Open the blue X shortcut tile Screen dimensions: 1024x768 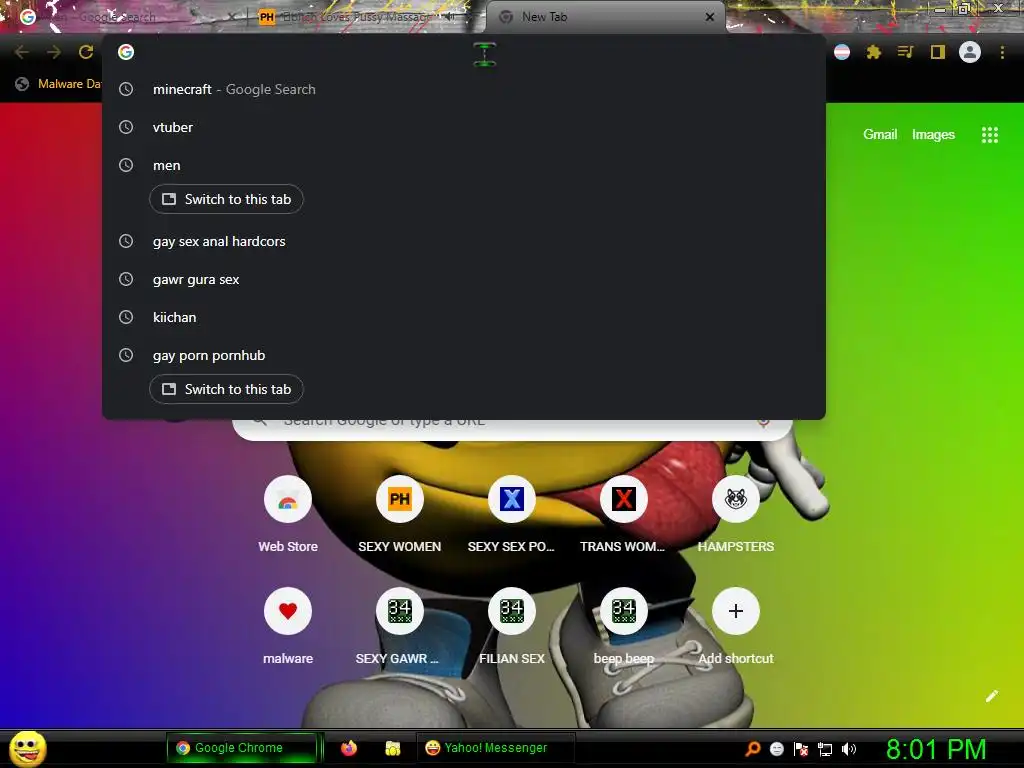tap(511, 515)
